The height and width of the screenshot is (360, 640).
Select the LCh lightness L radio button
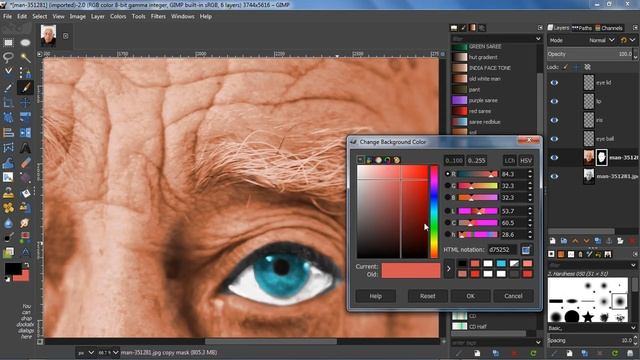[x=447, y=211]
